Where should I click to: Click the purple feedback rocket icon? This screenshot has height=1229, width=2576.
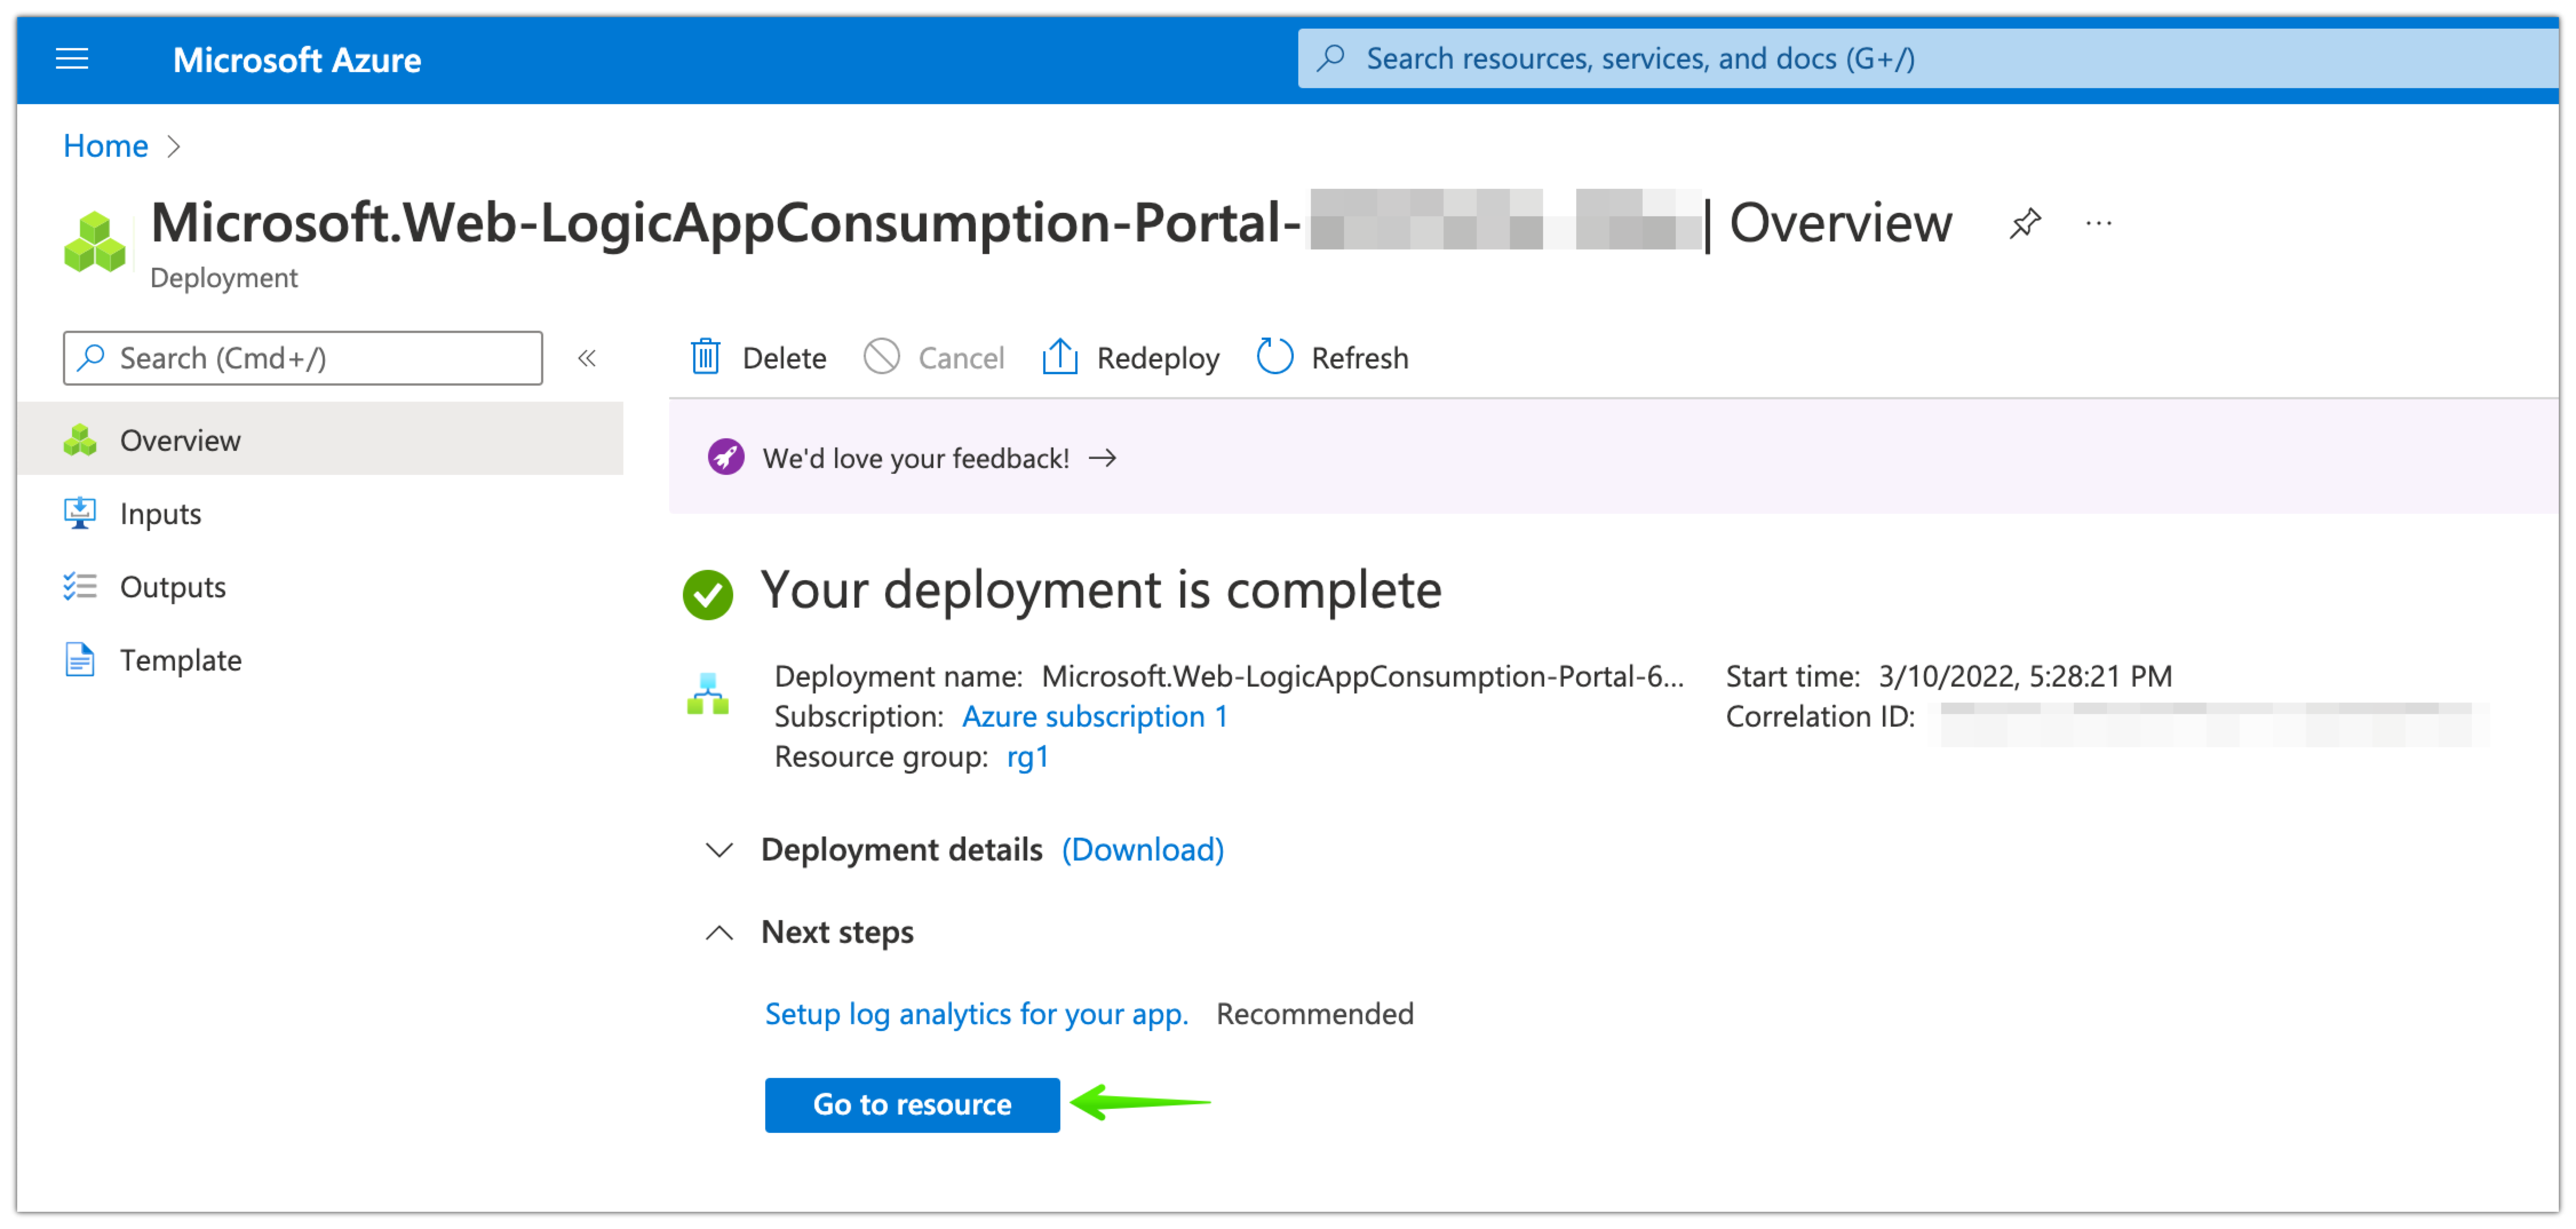[x=726, y=458]
